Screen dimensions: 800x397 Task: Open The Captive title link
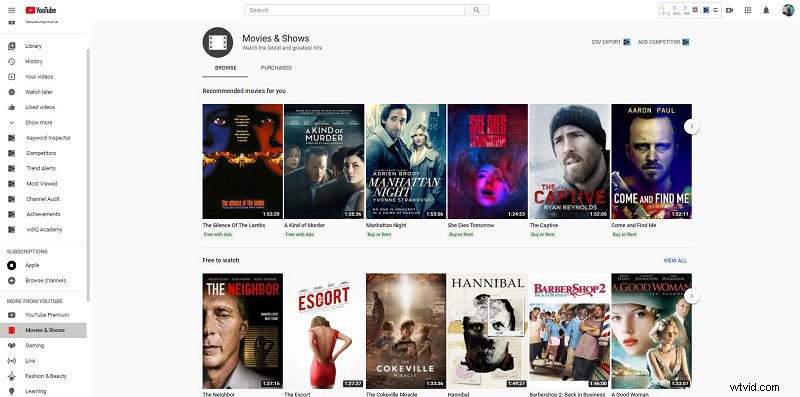click(544, 225)
